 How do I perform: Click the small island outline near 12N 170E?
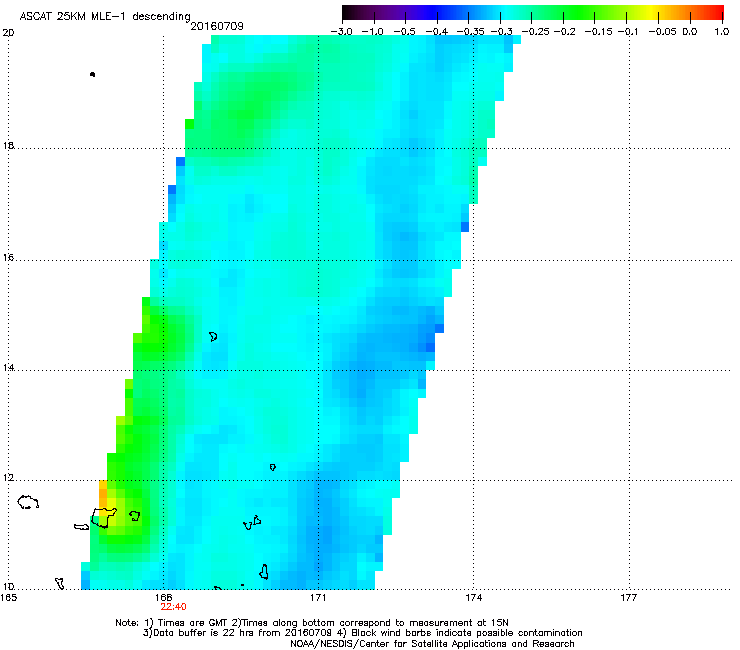(x=272, y=467)
